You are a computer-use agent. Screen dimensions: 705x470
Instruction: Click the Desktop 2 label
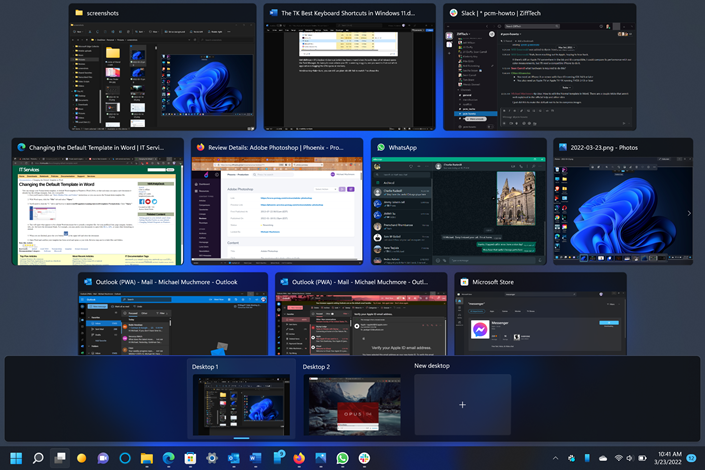(316, 367)
